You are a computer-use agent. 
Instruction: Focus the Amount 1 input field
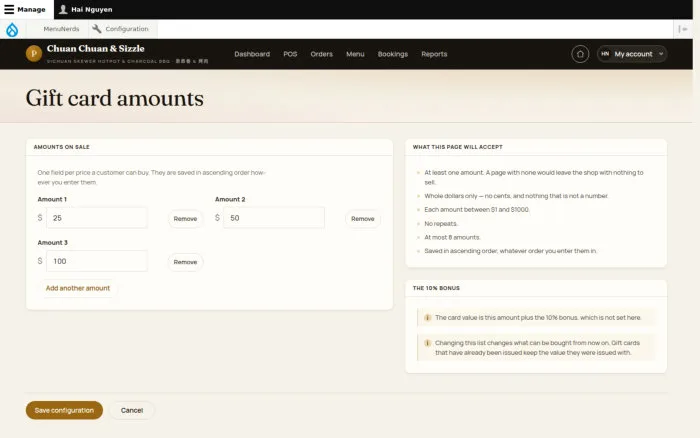[97, 218]
